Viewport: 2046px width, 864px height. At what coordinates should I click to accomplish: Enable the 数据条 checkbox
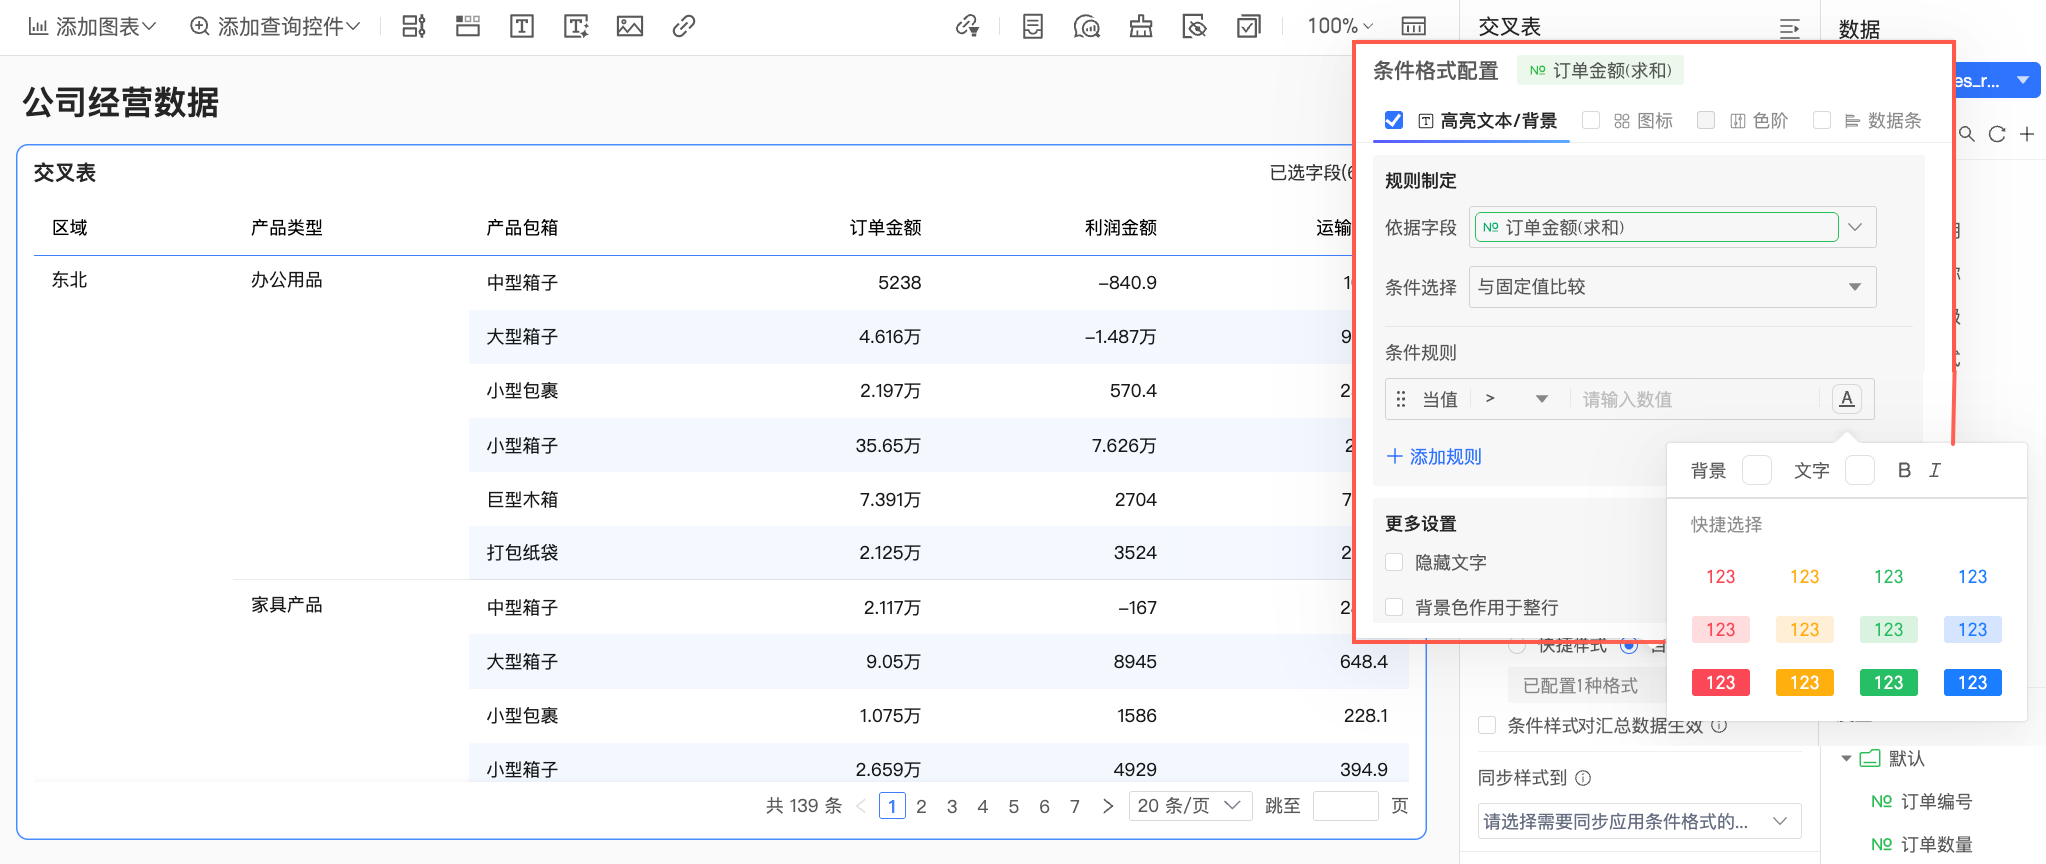[x=1823, y=120]
